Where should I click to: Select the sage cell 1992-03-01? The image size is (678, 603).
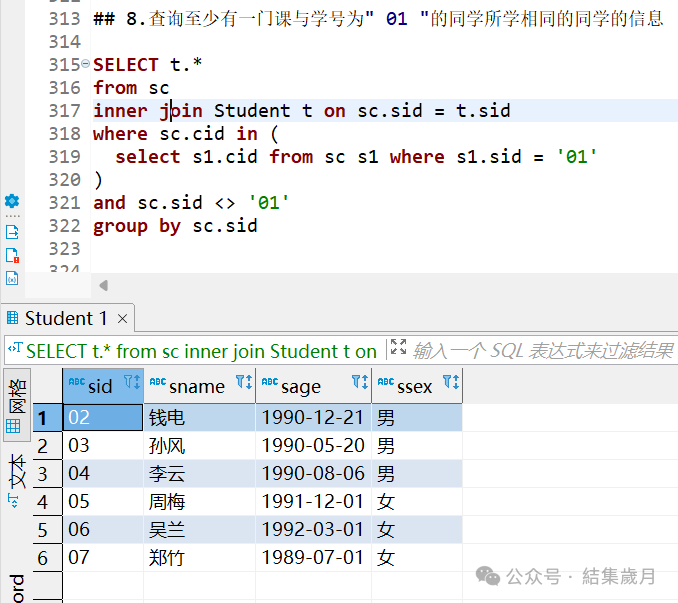[313, 530]
